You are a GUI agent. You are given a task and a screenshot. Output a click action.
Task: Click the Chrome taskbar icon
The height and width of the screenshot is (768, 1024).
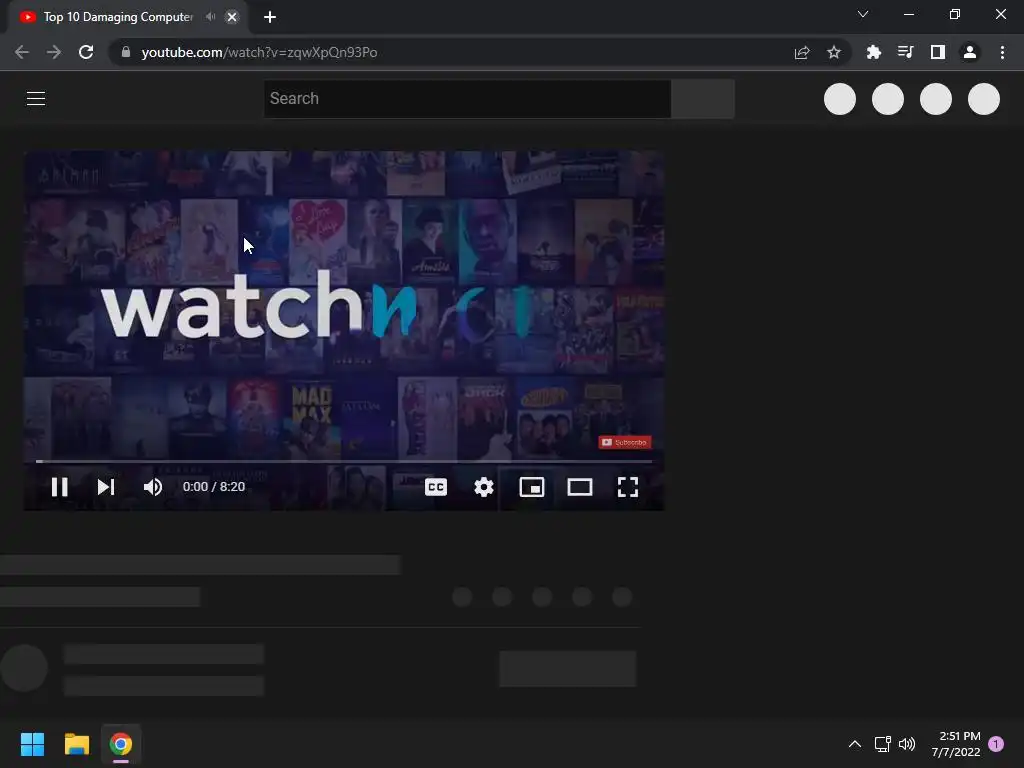[121, 744]
